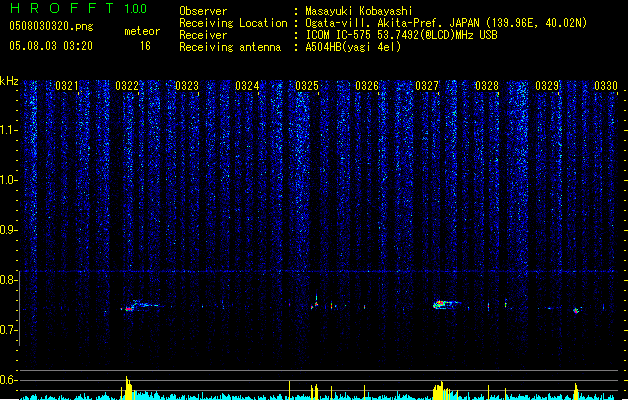The width and height of the screenshot is (629, 400).
Task: Click the small echo near 0329
Action: pyautogui.click(x=576, y=310)
